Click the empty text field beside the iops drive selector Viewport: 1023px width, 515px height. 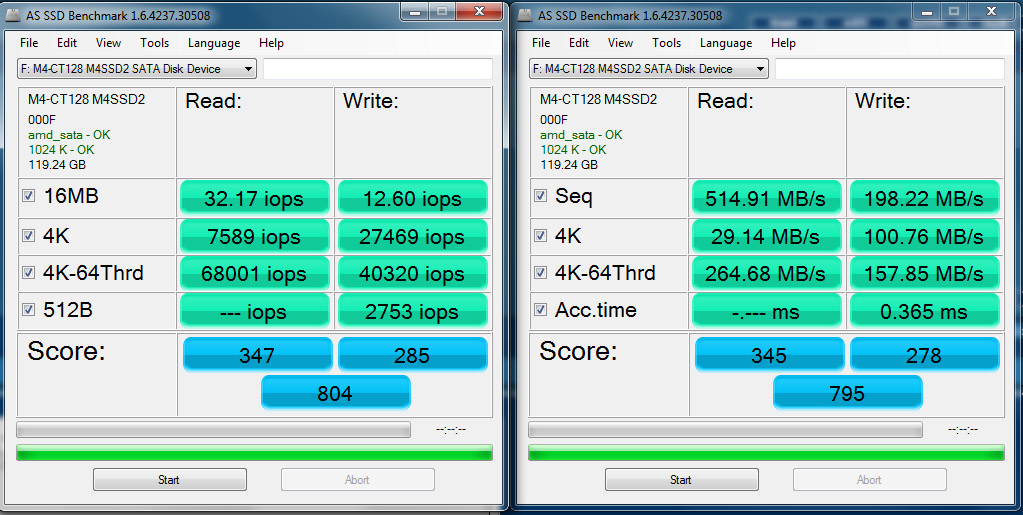tap(377, 69)
